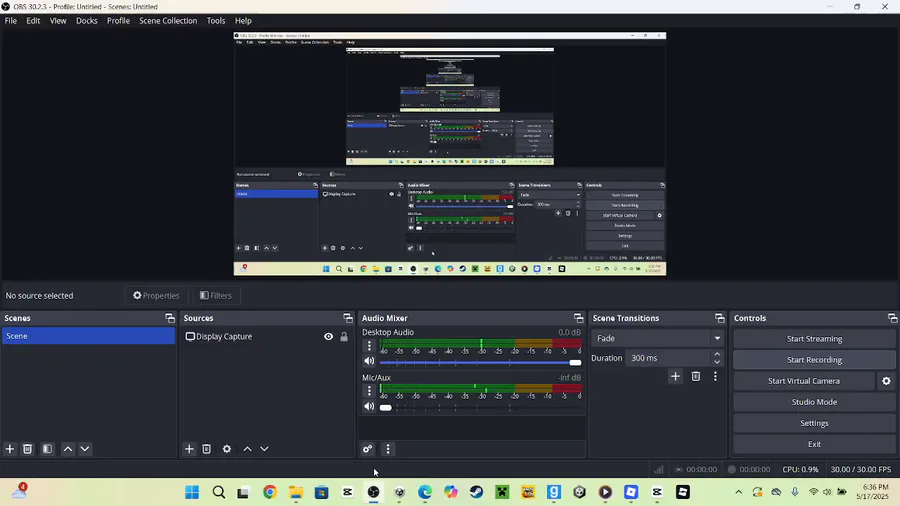Move scene down arrow in Scenes panel

coord(85,449)
